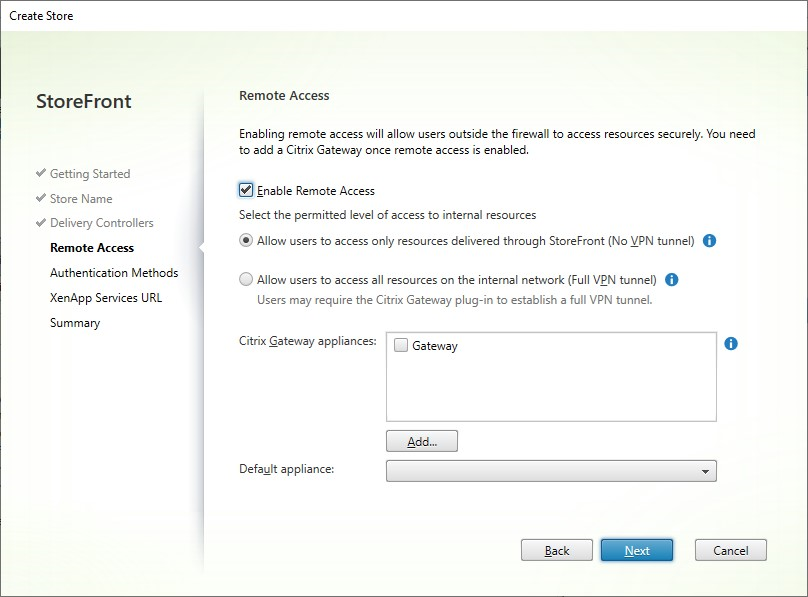
Task: Click the Add... button
Action: (422, 441)
